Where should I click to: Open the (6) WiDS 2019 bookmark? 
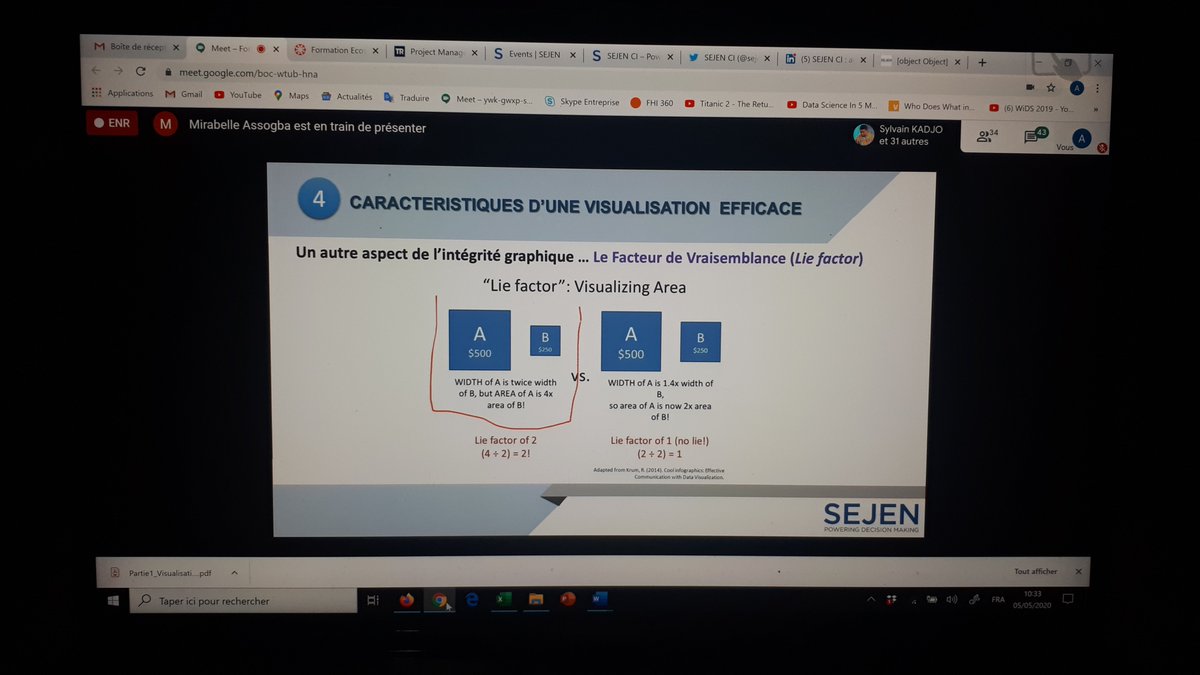(1031, 108)
